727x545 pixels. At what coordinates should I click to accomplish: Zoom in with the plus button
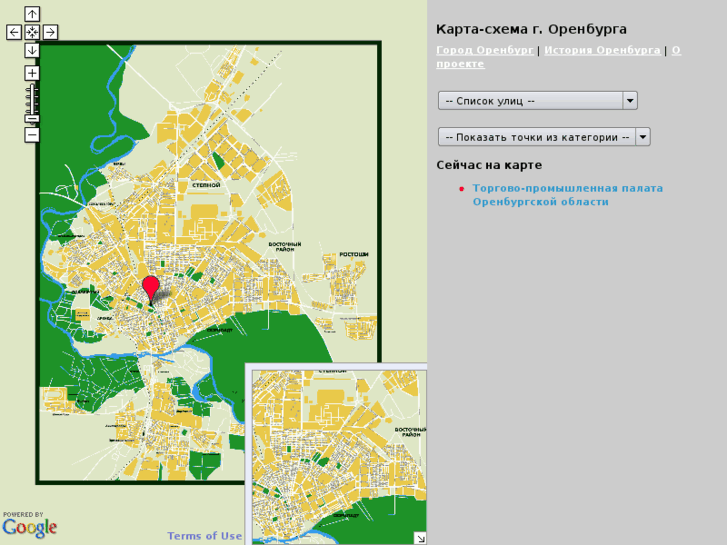(x=32, y=73)
